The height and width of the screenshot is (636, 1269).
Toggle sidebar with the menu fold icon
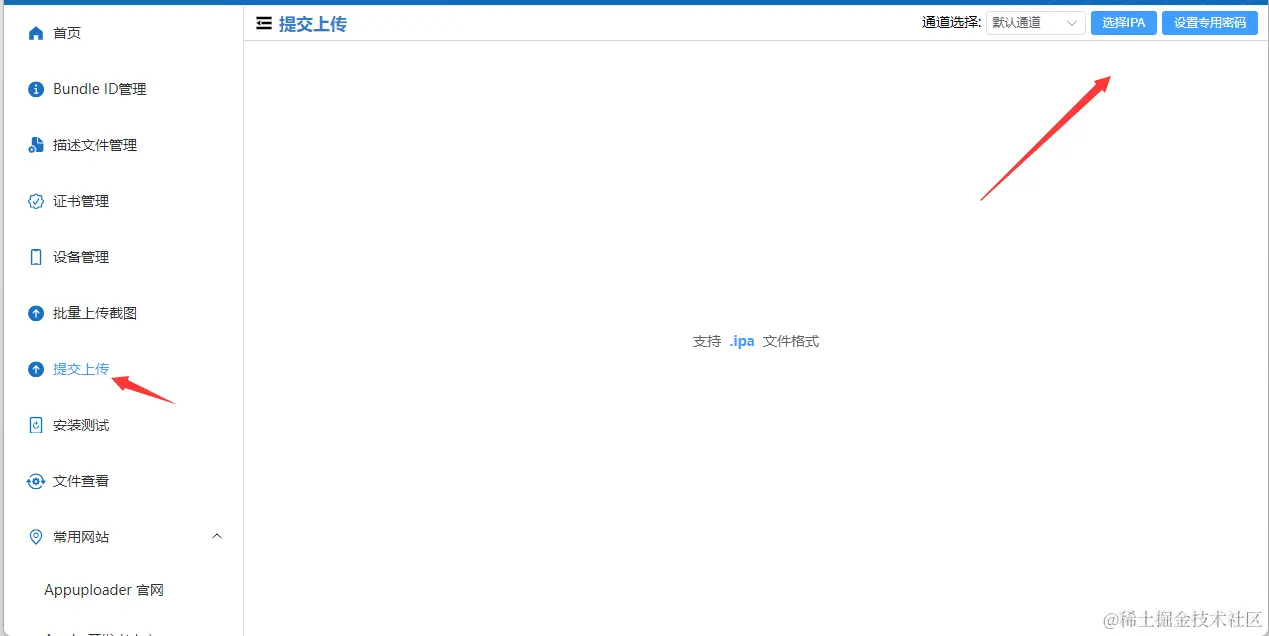click(x=264, y=23)
